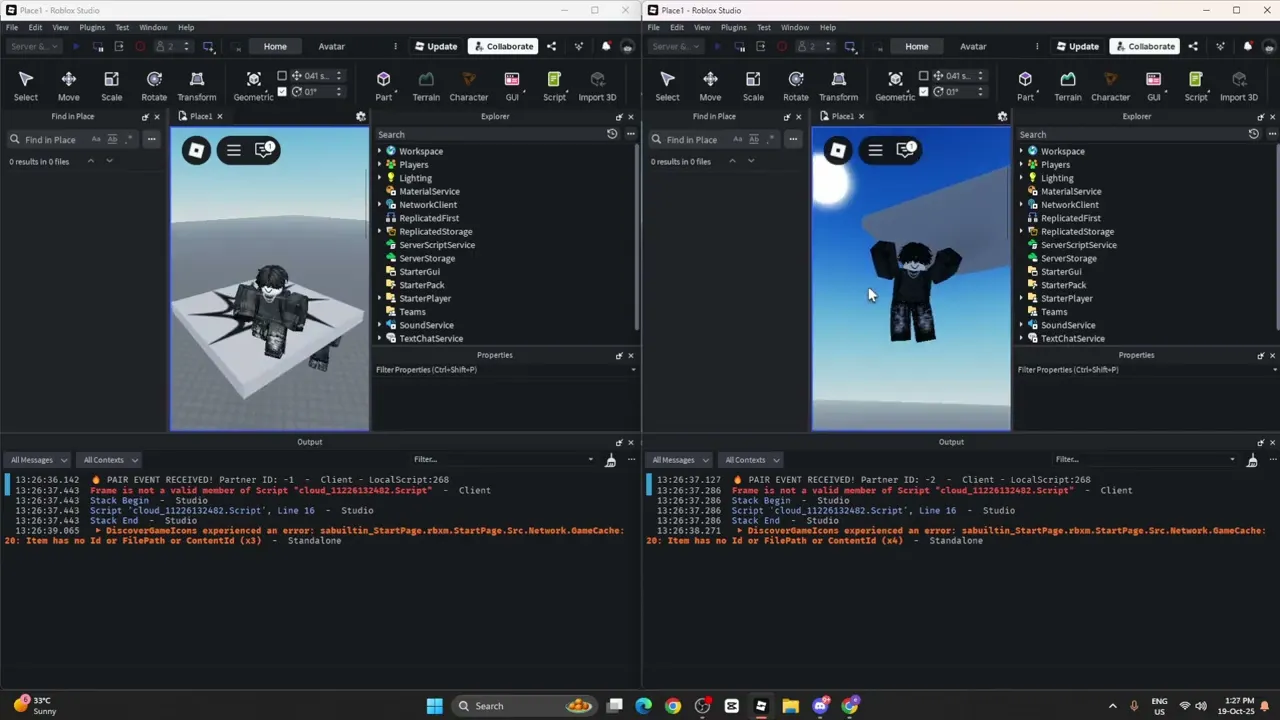Toggle regex search in right Find panel

pyautogui.click(x=771, y=139)
